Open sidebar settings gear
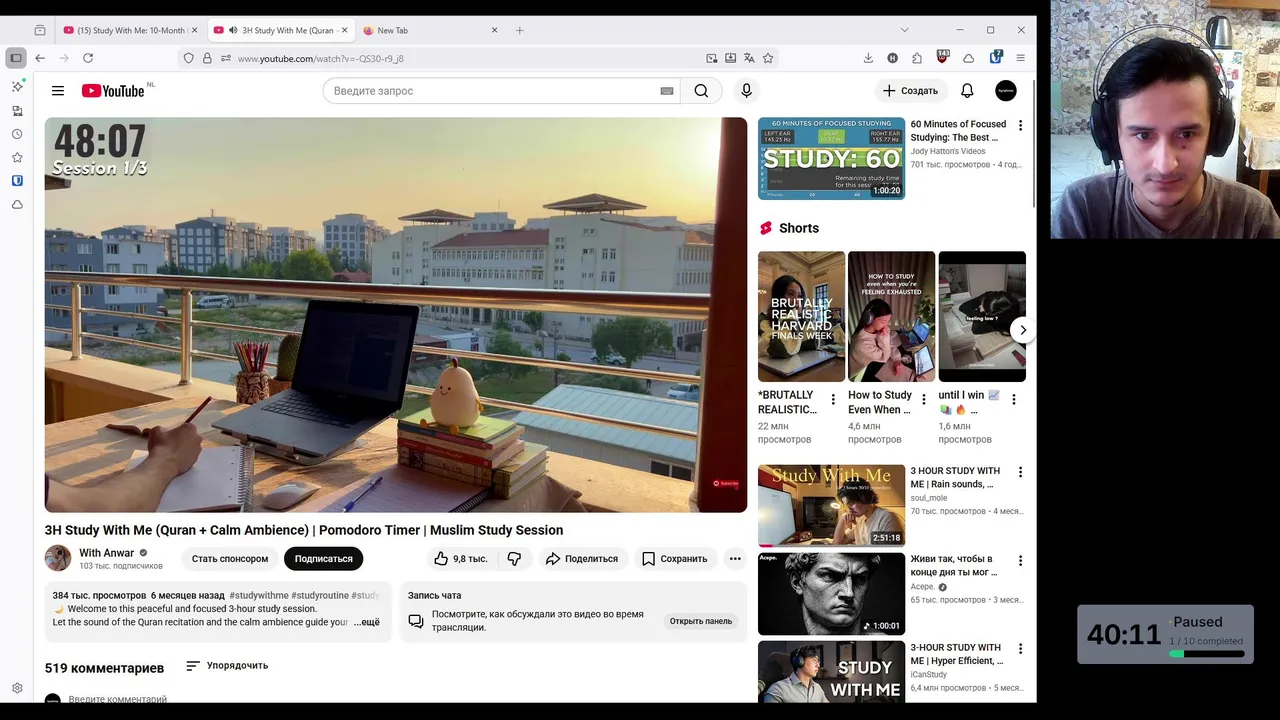 pos(17,688)
